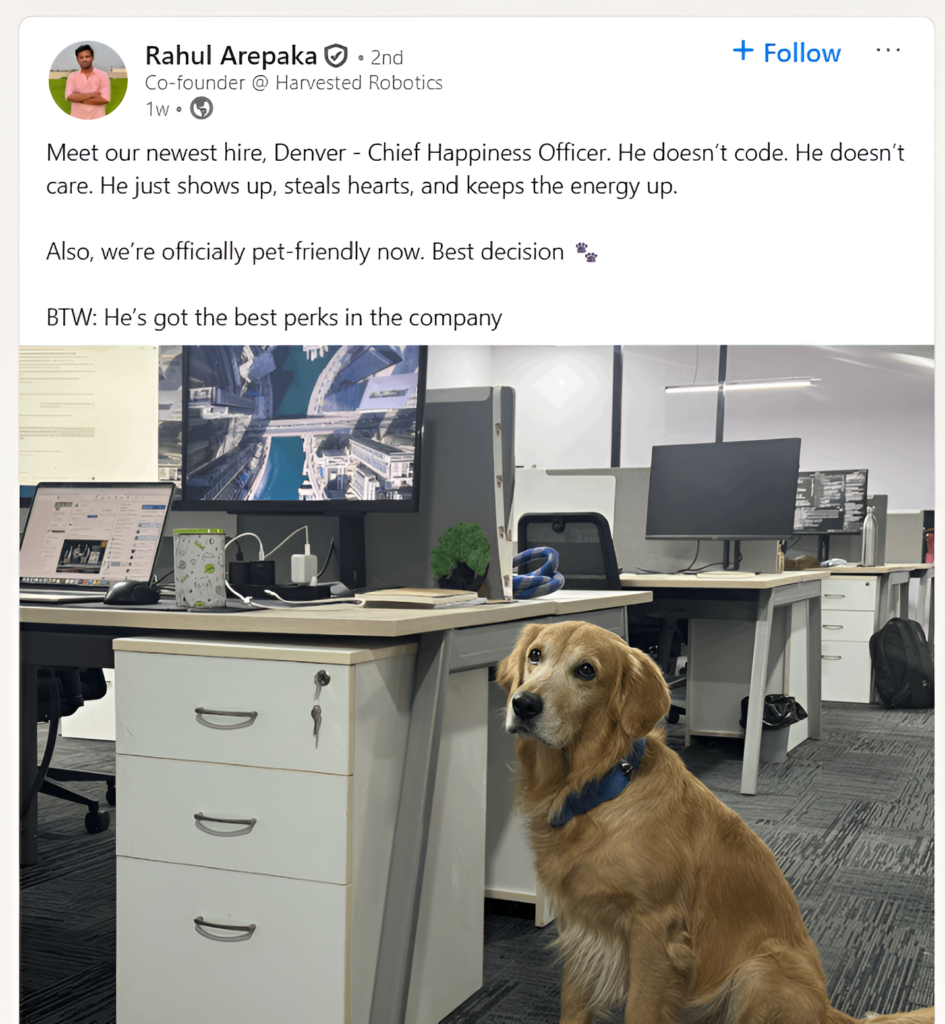The height and width of the screenshot is (1024, 945).
Task: Click the 2nd degree connection label
Action: (387, 57)
